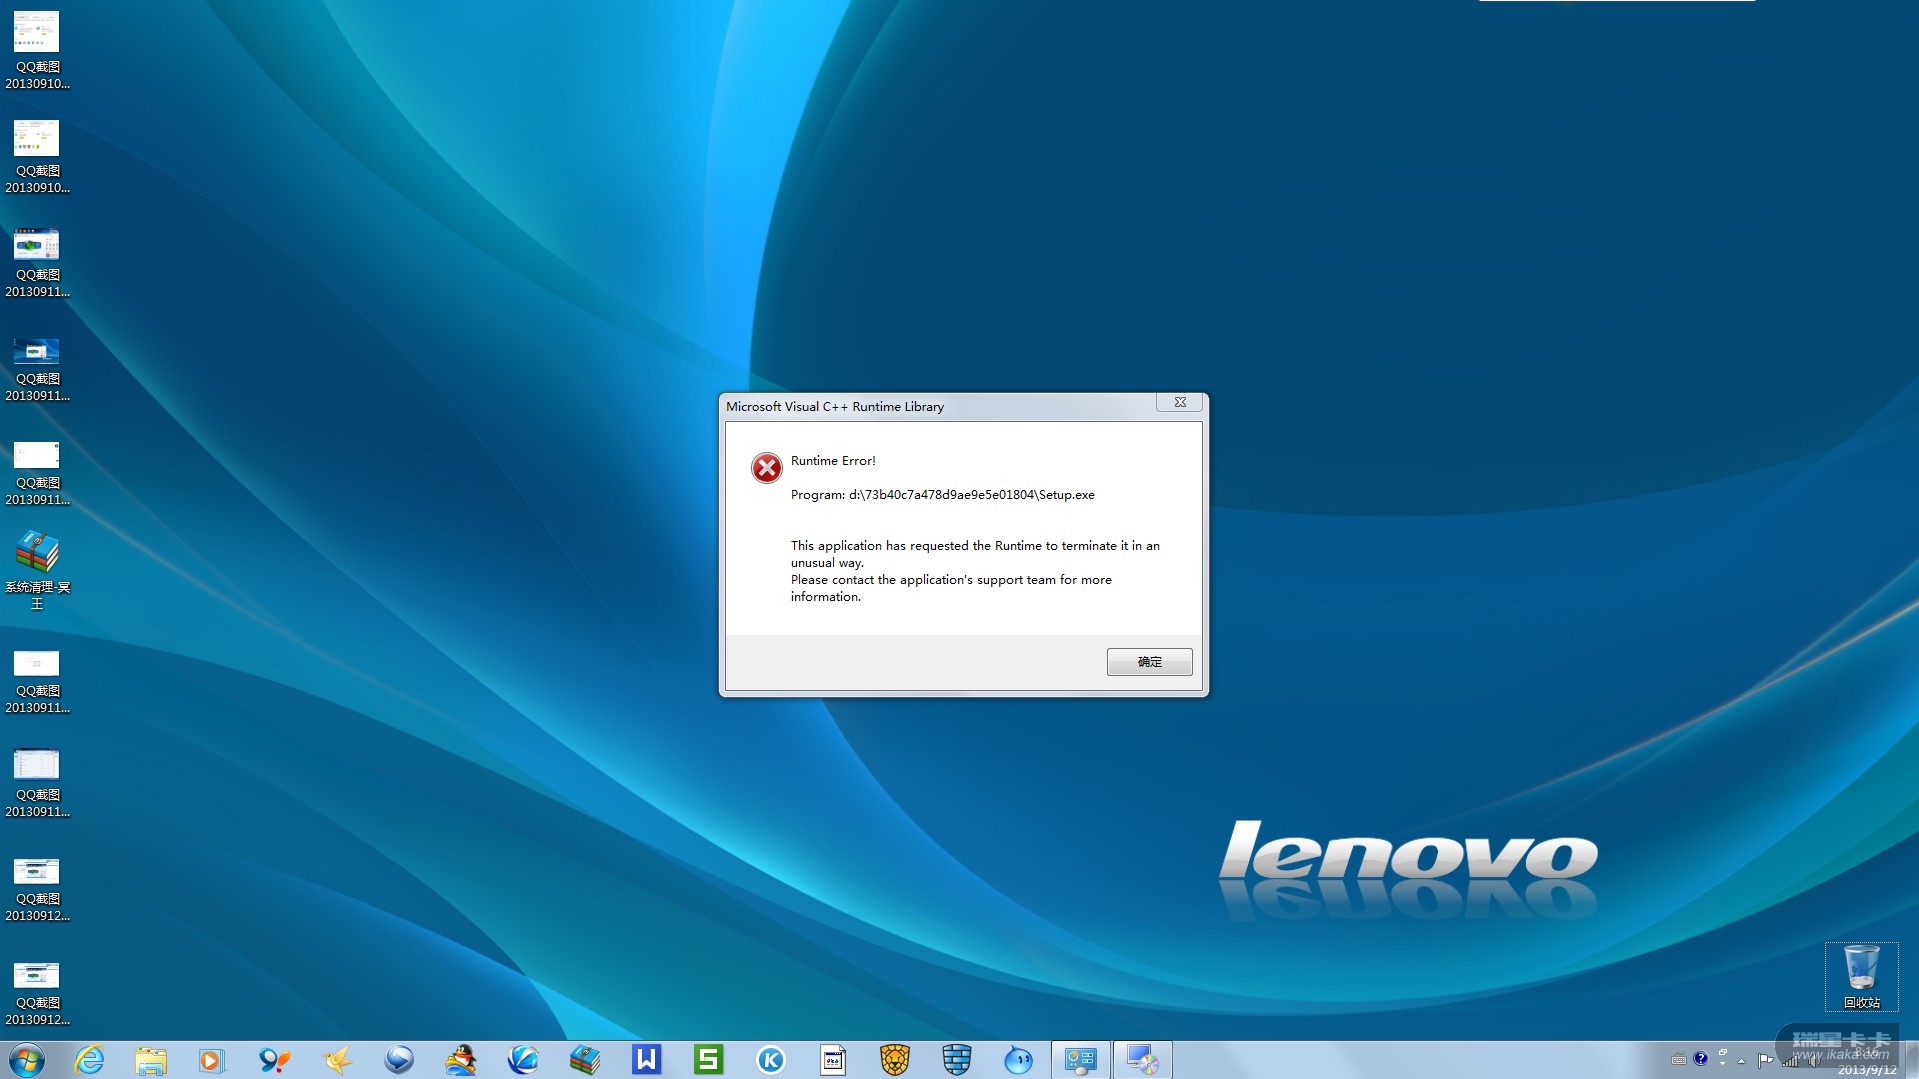Open the Action Center flag icon
This screenshot has height=1079, width=1919.
[x=1766, y=1061]
